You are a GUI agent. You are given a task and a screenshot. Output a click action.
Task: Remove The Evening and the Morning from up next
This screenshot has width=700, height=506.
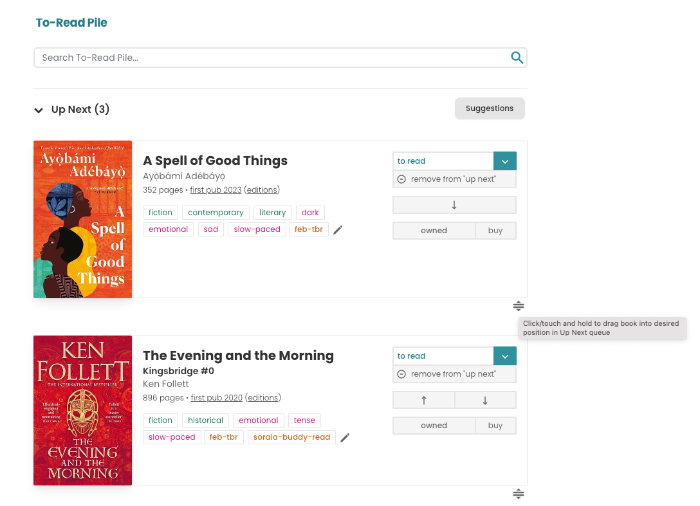454,374
